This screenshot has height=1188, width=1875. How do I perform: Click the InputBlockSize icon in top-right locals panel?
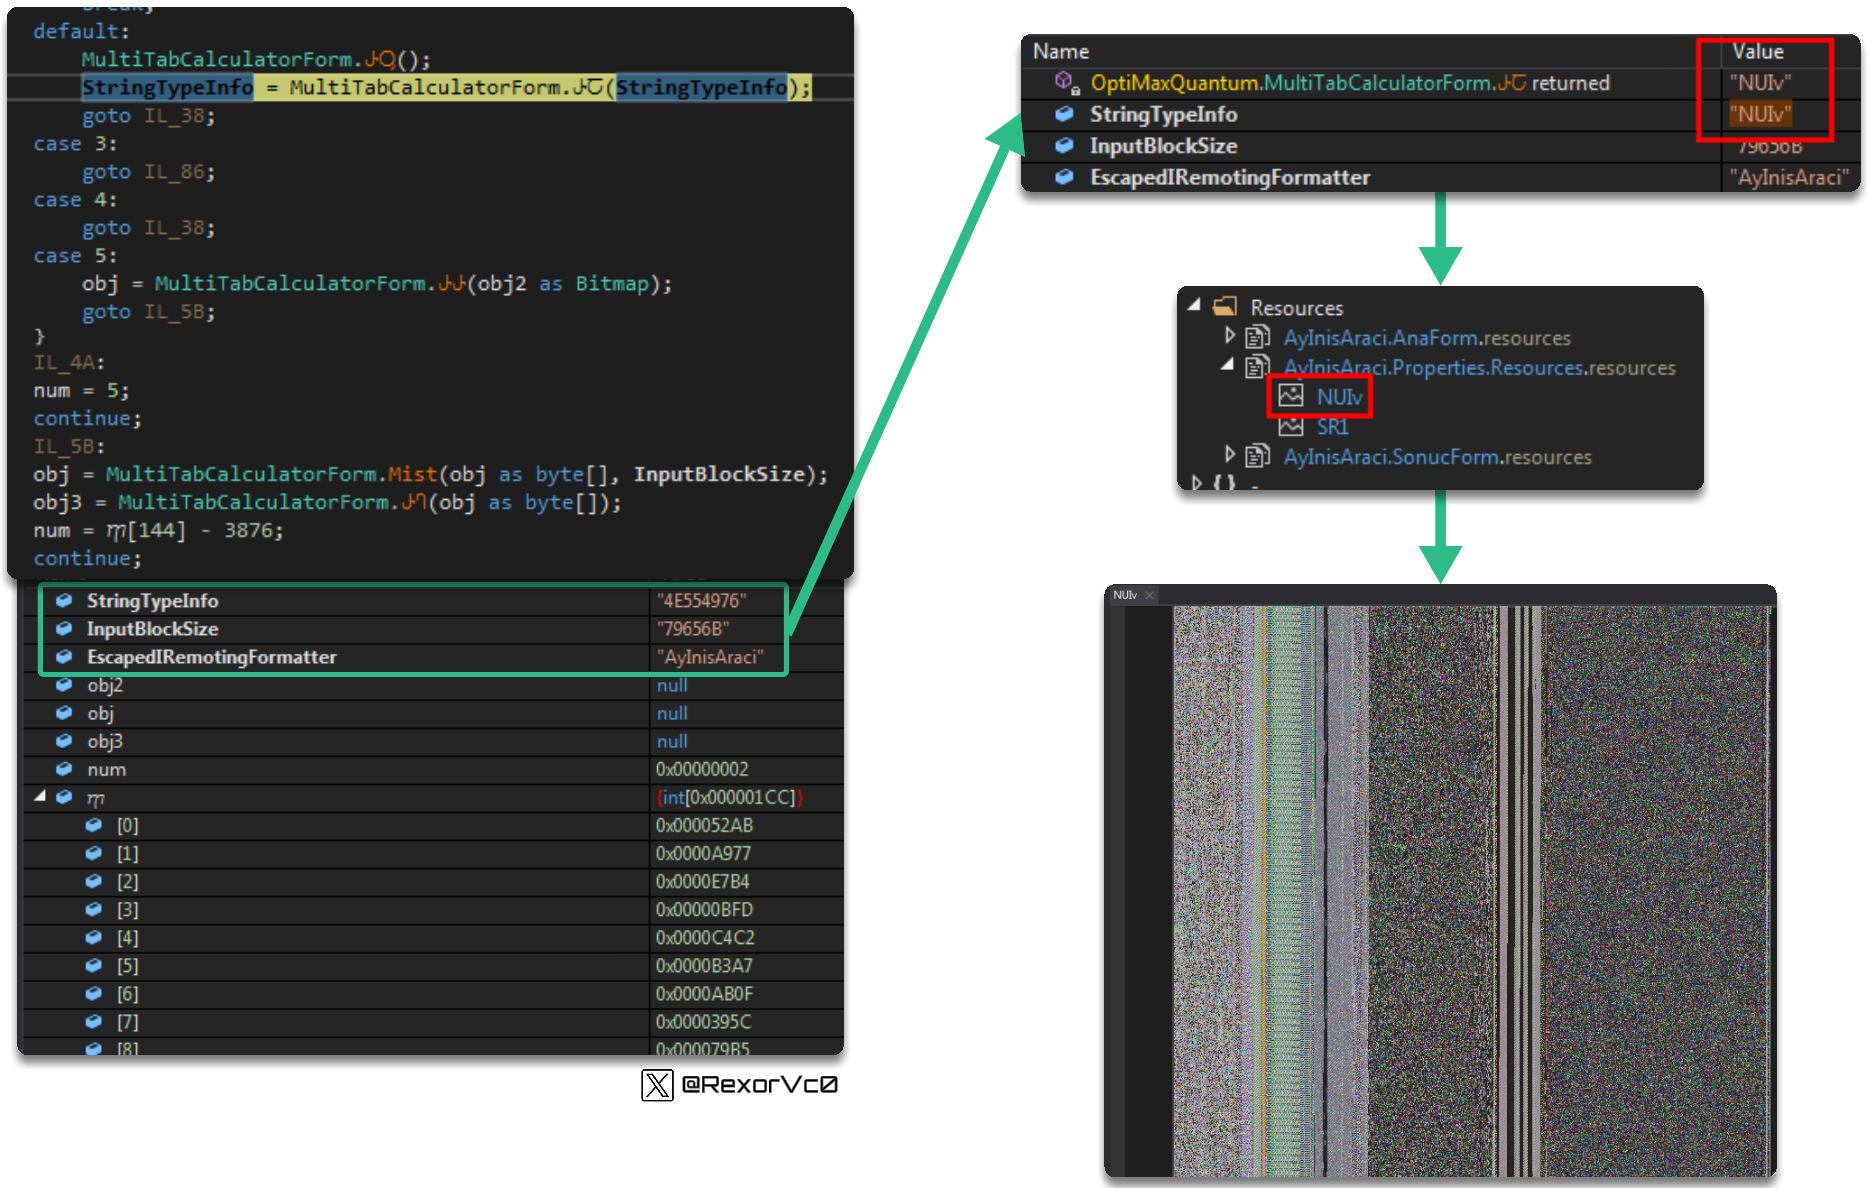[x=1065, y=146]
